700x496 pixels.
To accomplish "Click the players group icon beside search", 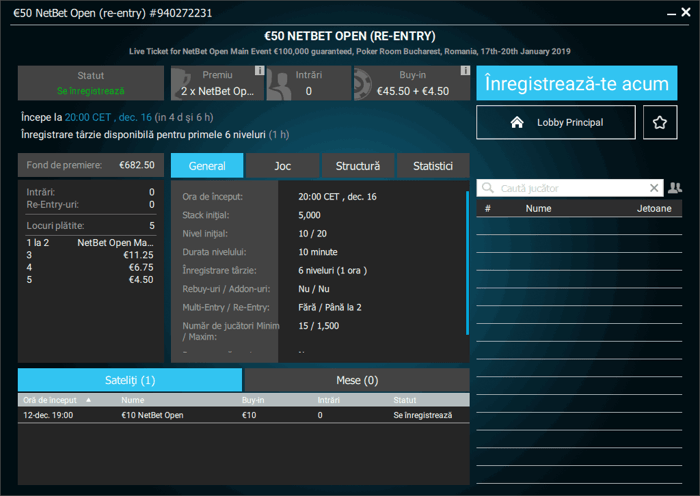I will point(675,188).
